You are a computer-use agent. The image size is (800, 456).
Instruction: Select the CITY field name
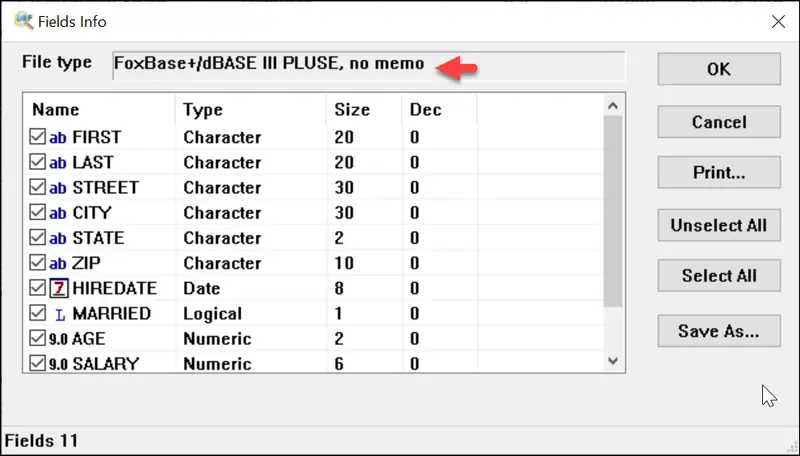(91, 213)
